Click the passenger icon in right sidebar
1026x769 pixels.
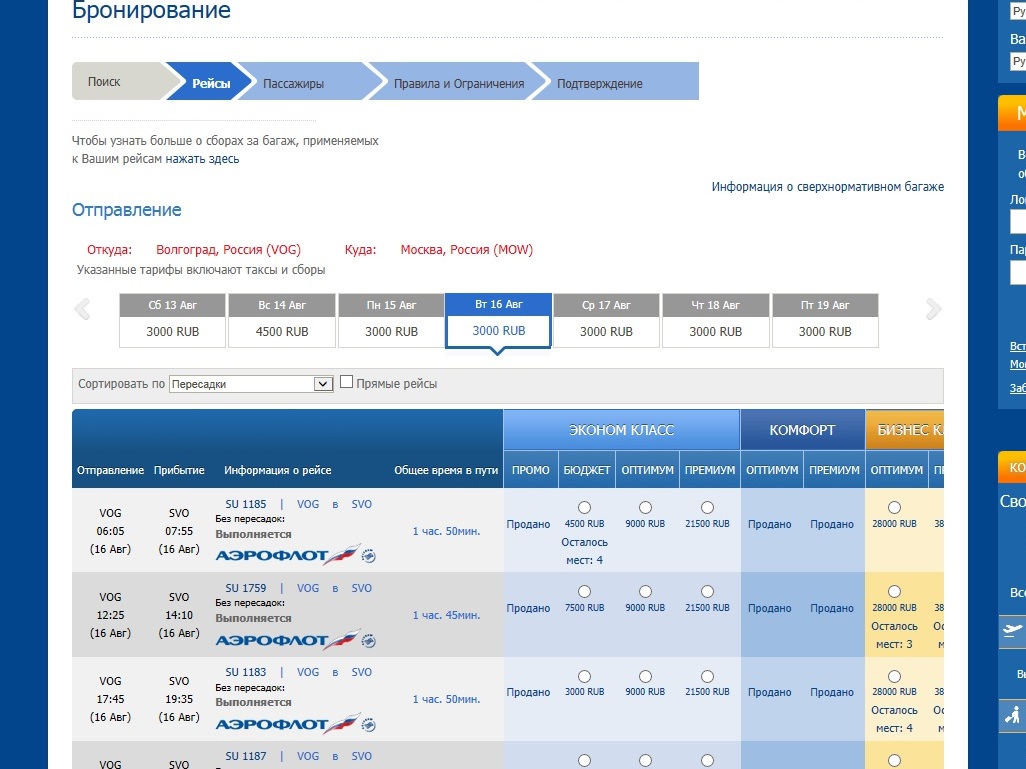point(1012,715)
